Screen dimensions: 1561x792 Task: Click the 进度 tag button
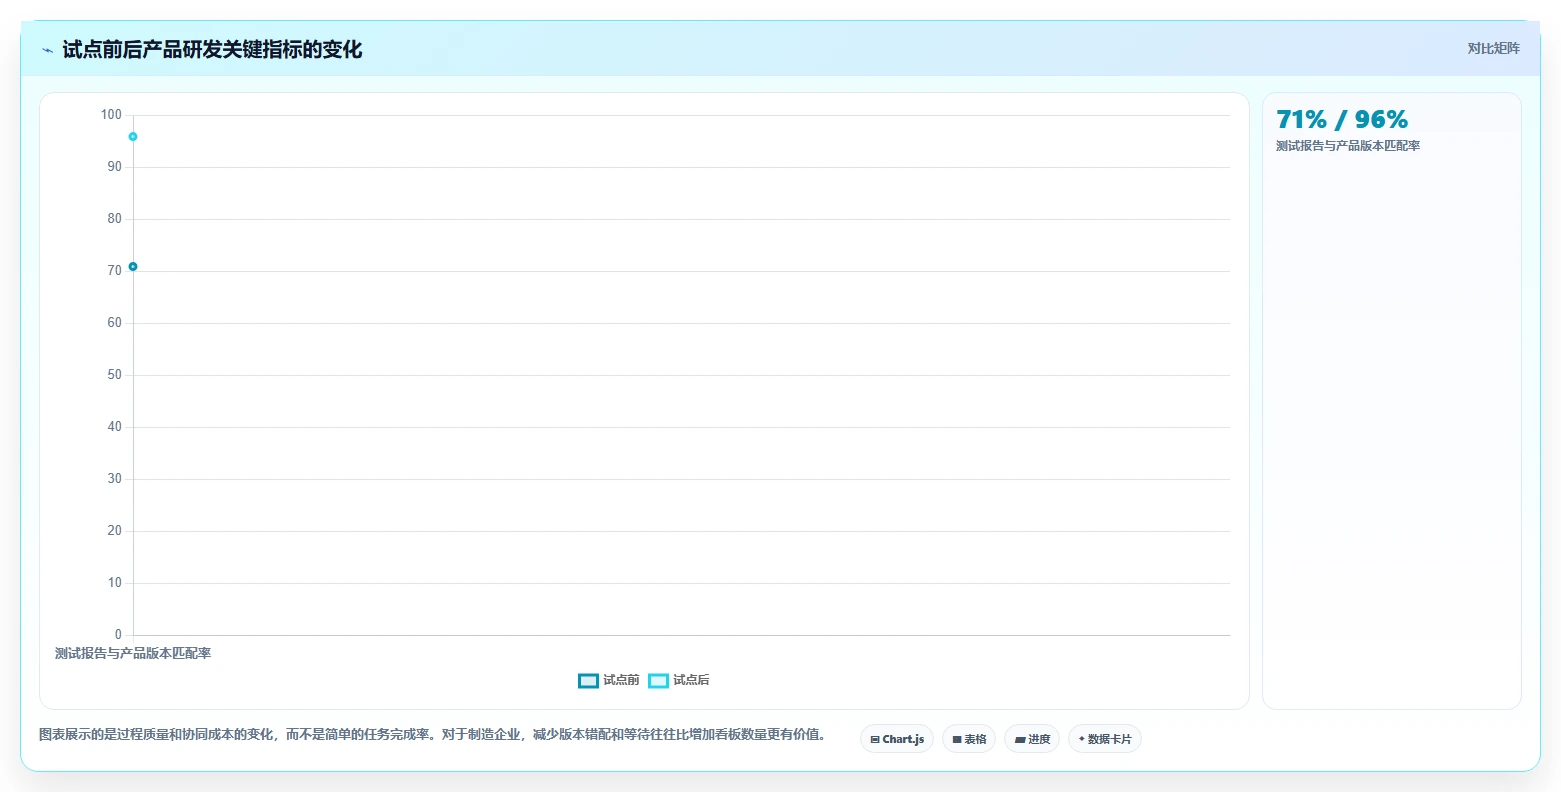point(1032,739)
